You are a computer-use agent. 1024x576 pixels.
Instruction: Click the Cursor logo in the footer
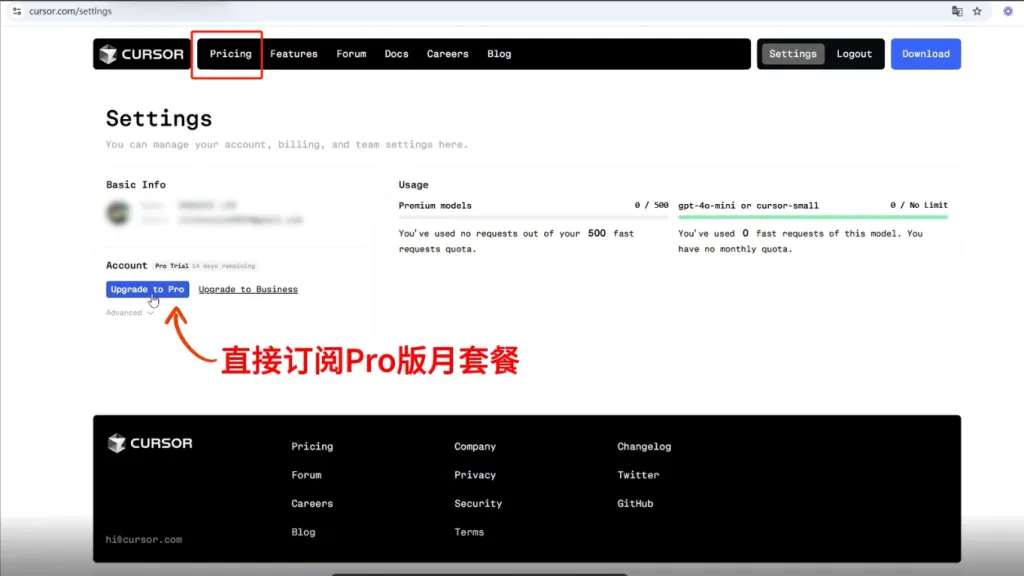click(x=150, y=443)
